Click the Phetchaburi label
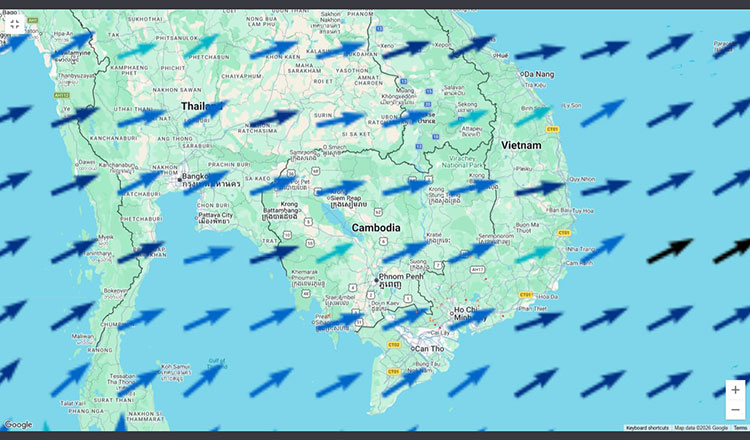The height and width of the screenshot is (440, 750). pos(141,219)
